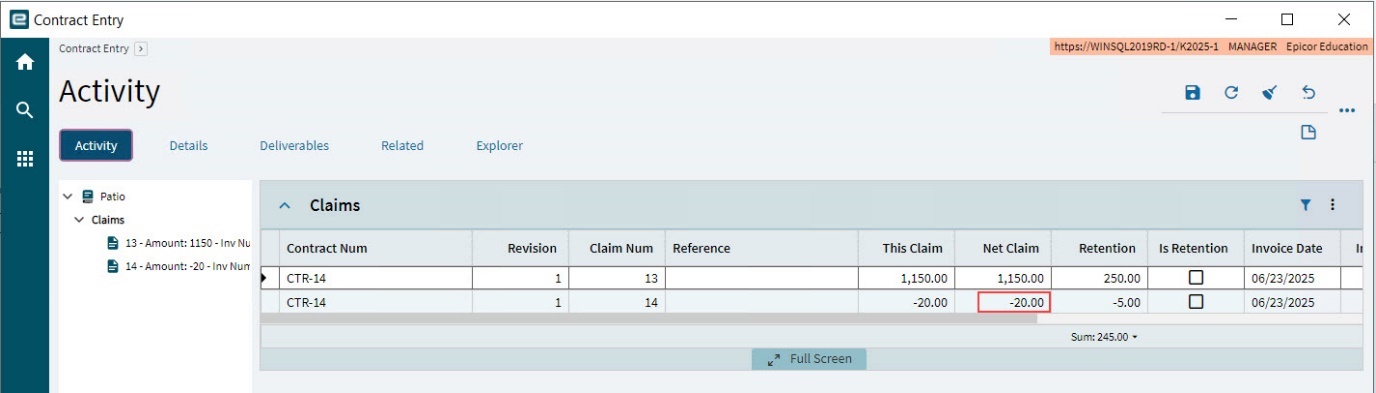Click the Clear brush icon in toolbar
This screenshot has height=393, width=1376.
pyautogui.click(x=1269, y=93)
